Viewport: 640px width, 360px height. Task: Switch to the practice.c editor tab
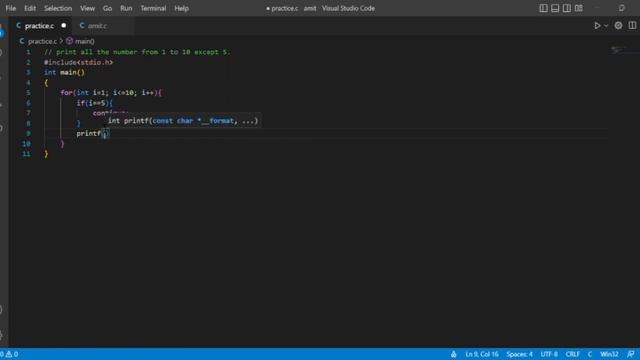tap(40, 26)
